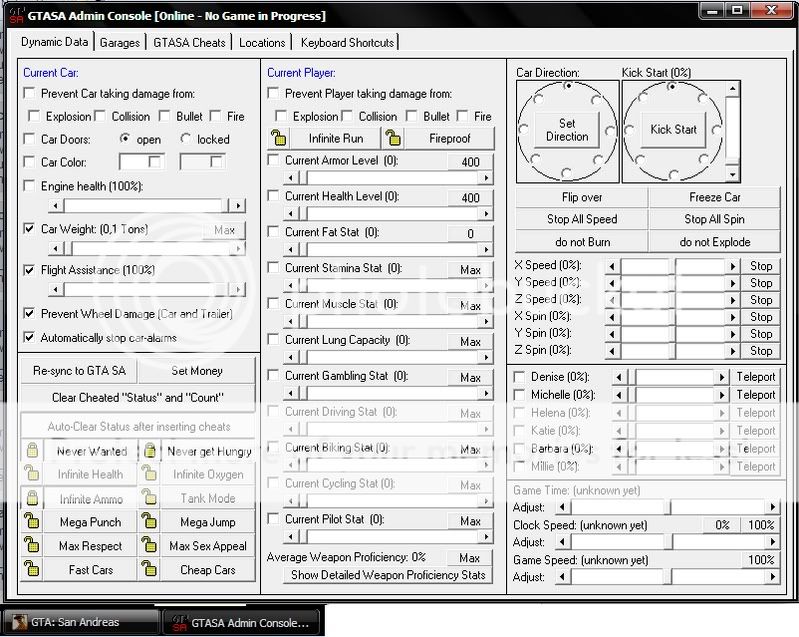Click left arrow of Current Armor Level slider
Viewport: 799px width, 637px height.
292,178
